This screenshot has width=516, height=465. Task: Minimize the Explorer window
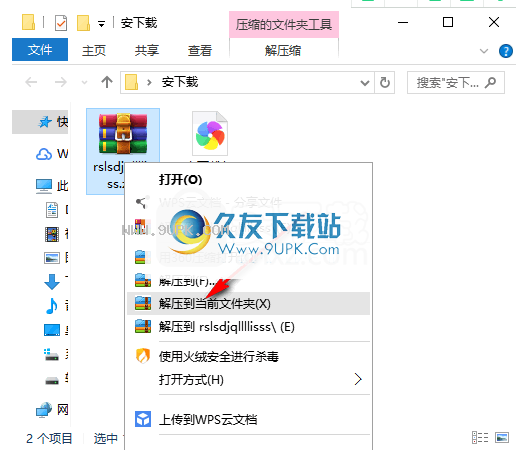click(403, 23)
